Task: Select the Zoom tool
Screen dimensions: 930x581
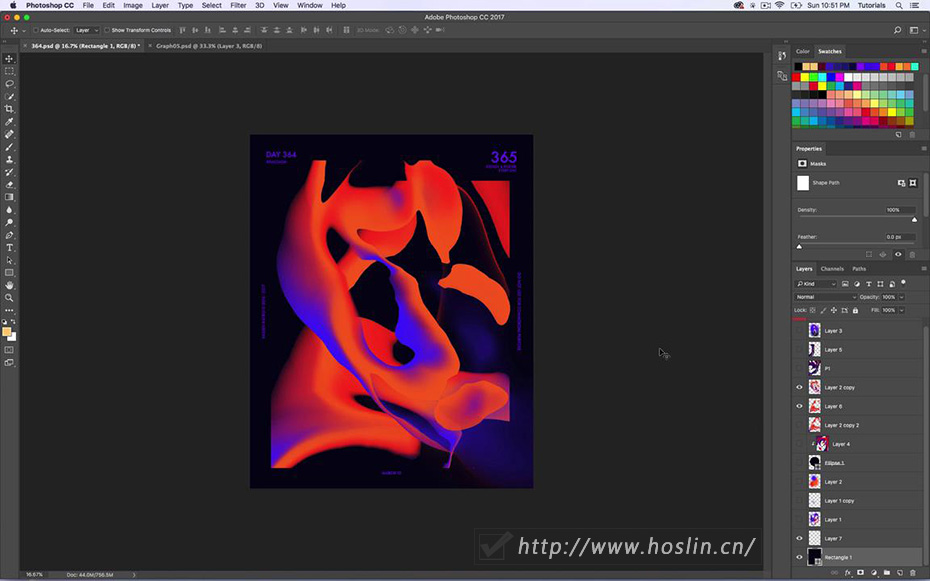Action: pyautogui.click(x=9, y=298)
